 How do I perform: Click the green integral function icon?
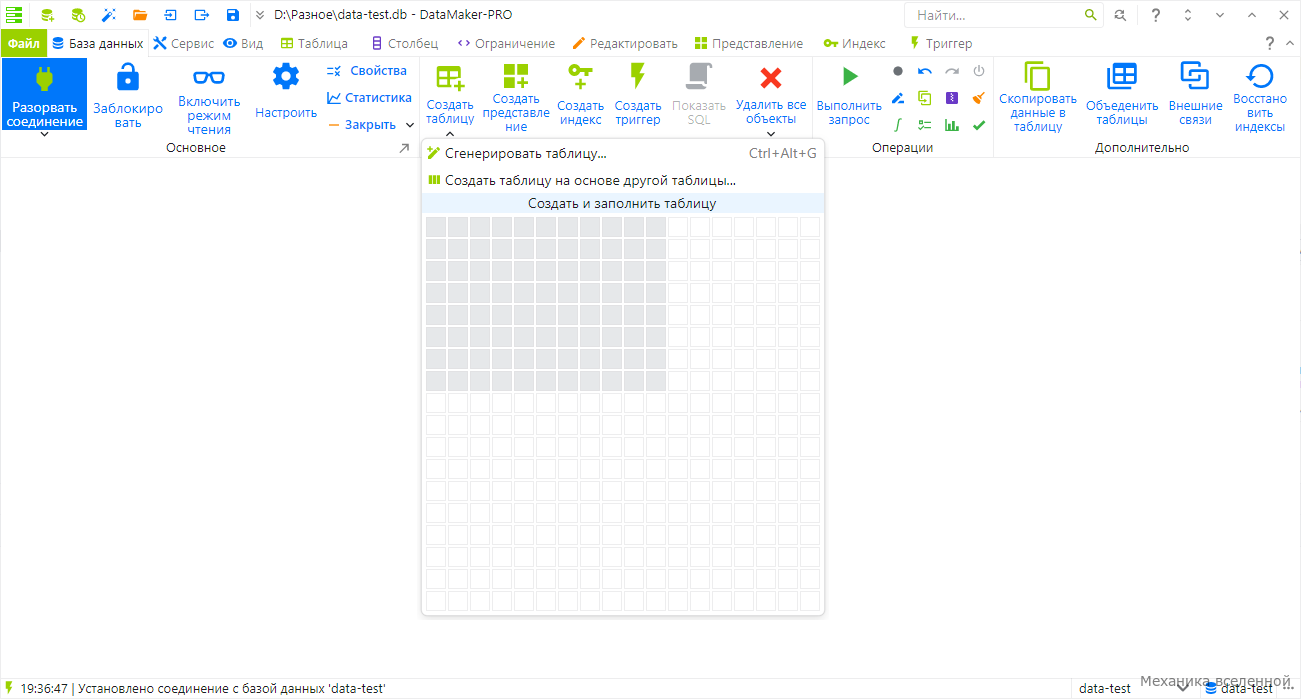(x=898, y=125)
